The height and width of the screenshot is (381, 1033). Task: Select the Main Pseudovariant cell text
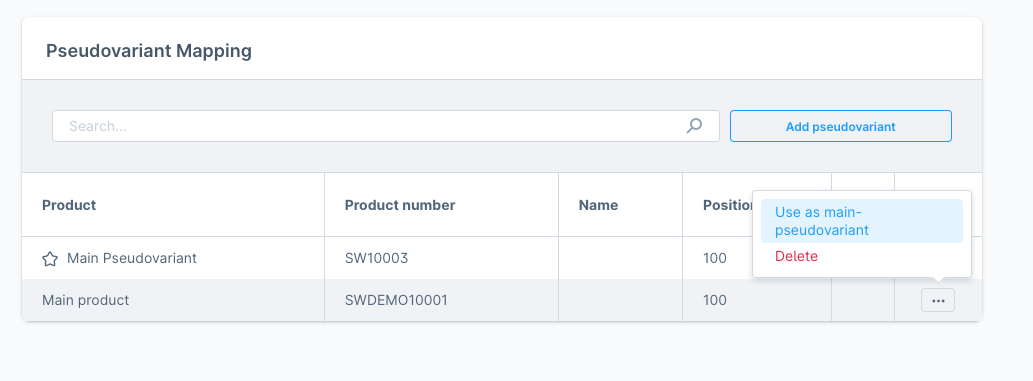pos(132,258)
